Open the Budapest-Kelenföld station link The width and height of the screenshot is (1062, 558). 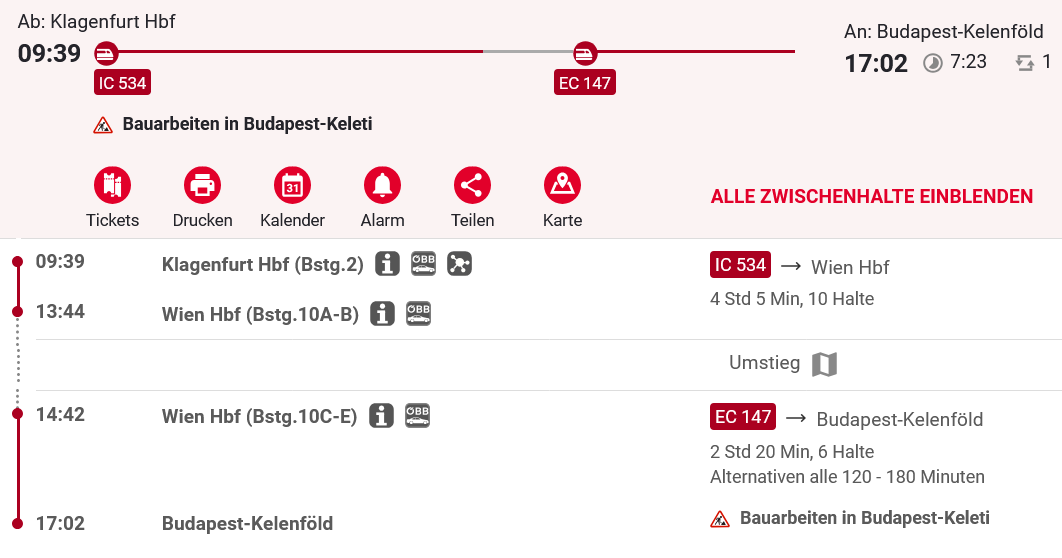[x=247, y=524]
